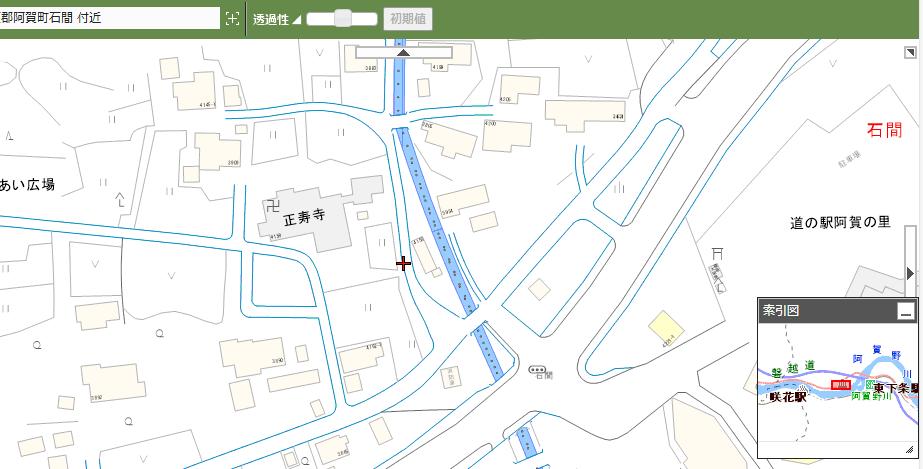Image resolution: width=923 pixels, height=469 pixels.
Task: Click the red crosshair map center marker
Action: 403,263
